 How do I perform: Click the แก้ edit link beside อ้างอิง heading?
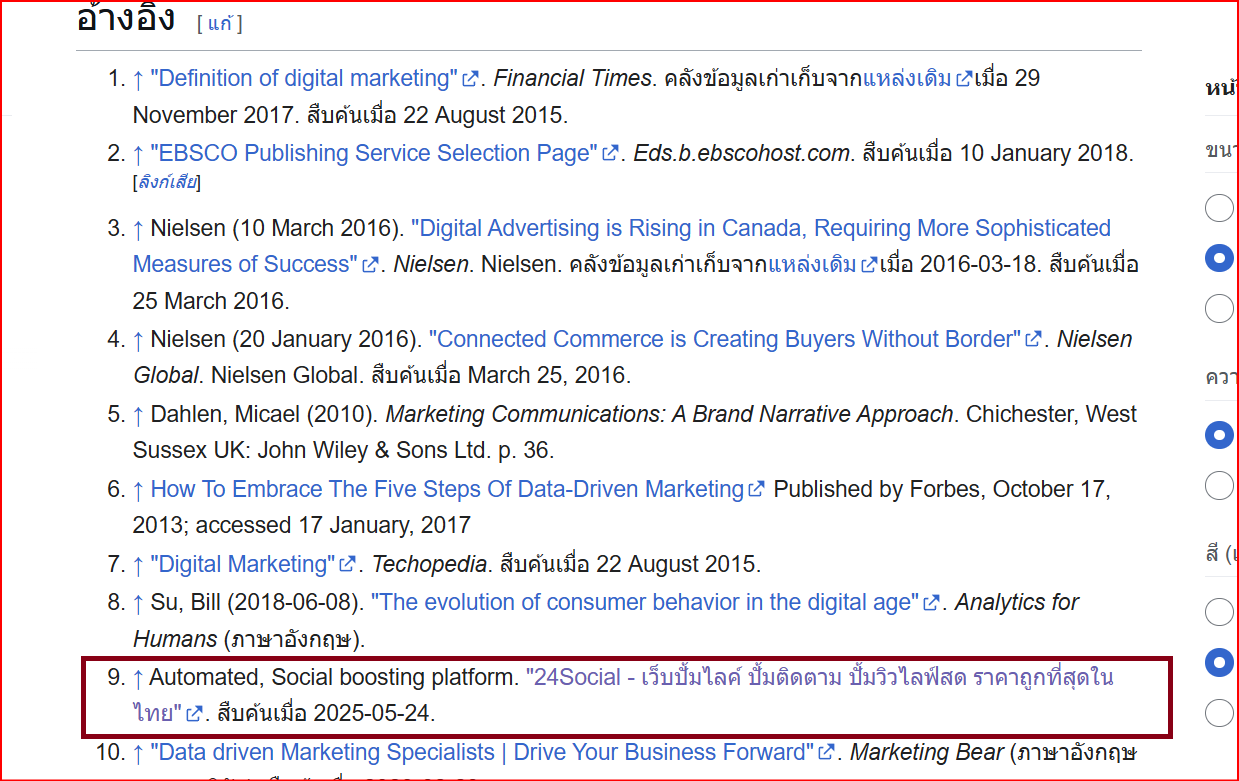click(x=220, y=24)
